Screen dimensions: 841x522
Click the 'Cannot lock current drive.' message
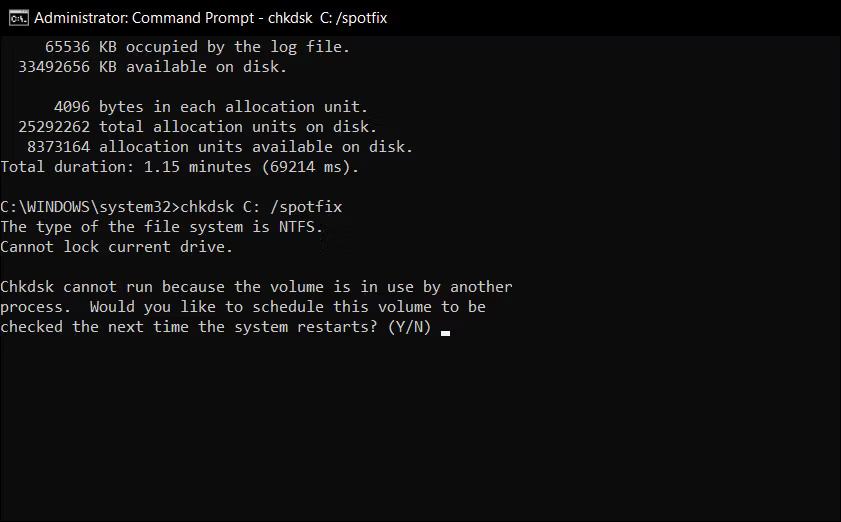[116, 247]
